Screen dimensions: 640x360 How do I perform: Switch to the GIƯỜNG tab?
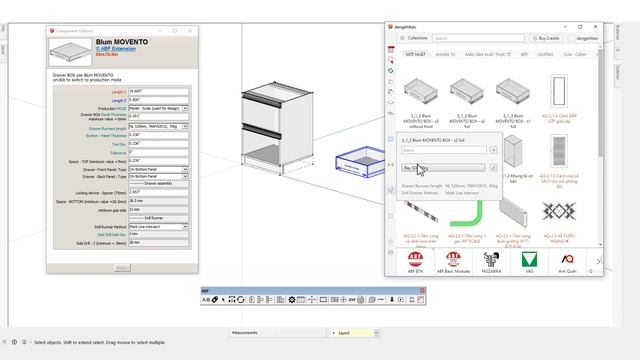[x=545, y=54]
